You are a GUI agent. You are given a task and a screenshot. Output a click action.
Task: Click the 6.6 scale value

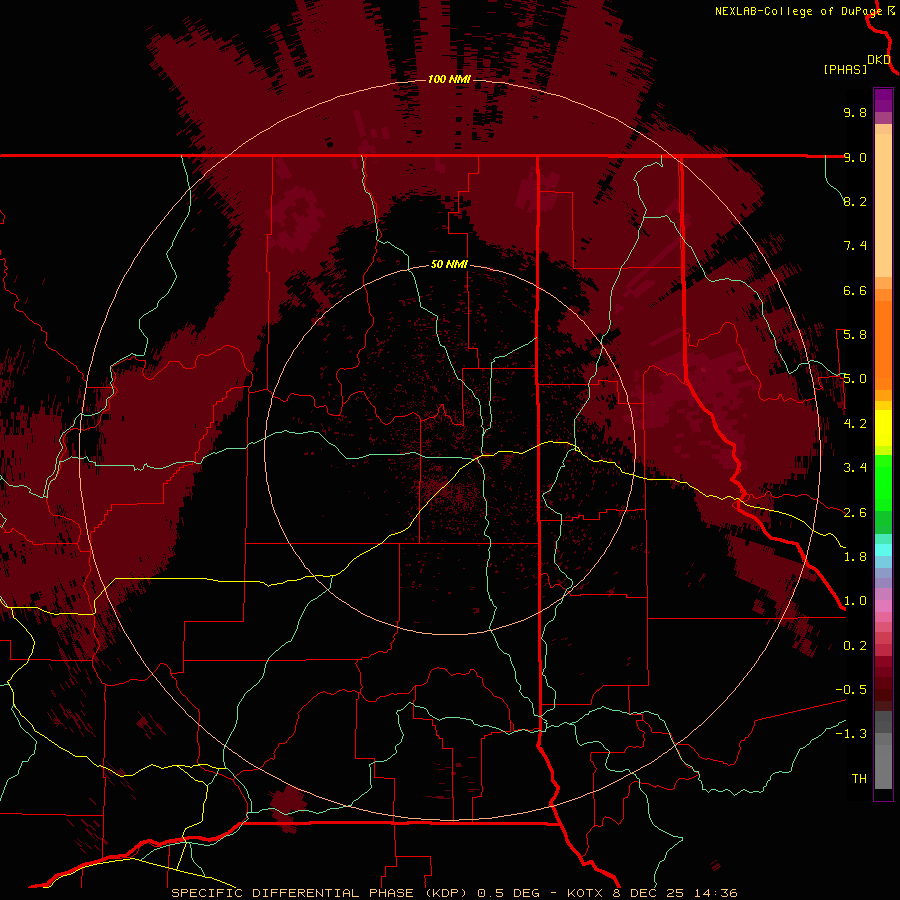pos(855,290)
